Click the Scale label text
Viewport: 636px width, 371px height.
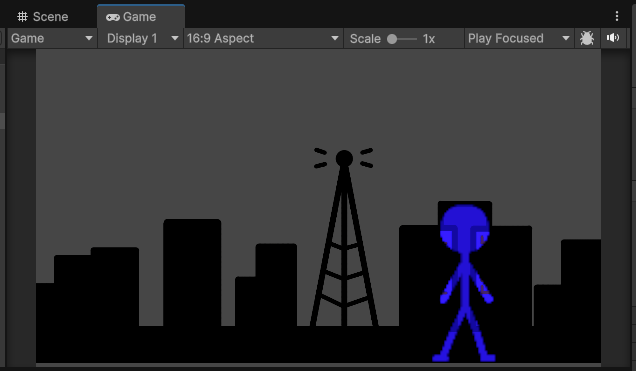point(365,39)
